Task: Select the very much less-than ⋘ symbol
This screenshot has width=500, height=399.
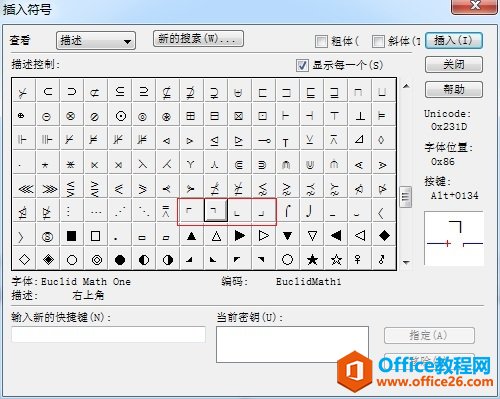Action: (24, 187)
